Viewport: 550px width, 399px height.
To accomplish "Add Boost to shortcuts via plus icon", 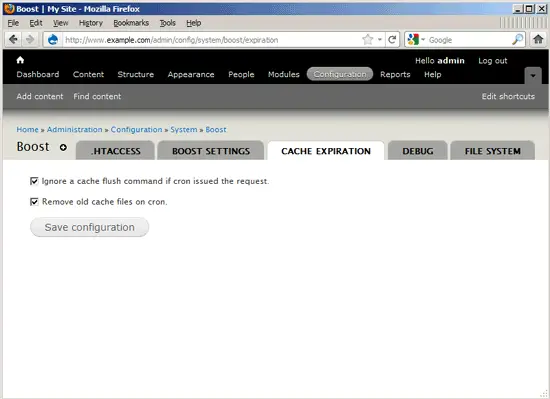I will (x=63, y=147).
